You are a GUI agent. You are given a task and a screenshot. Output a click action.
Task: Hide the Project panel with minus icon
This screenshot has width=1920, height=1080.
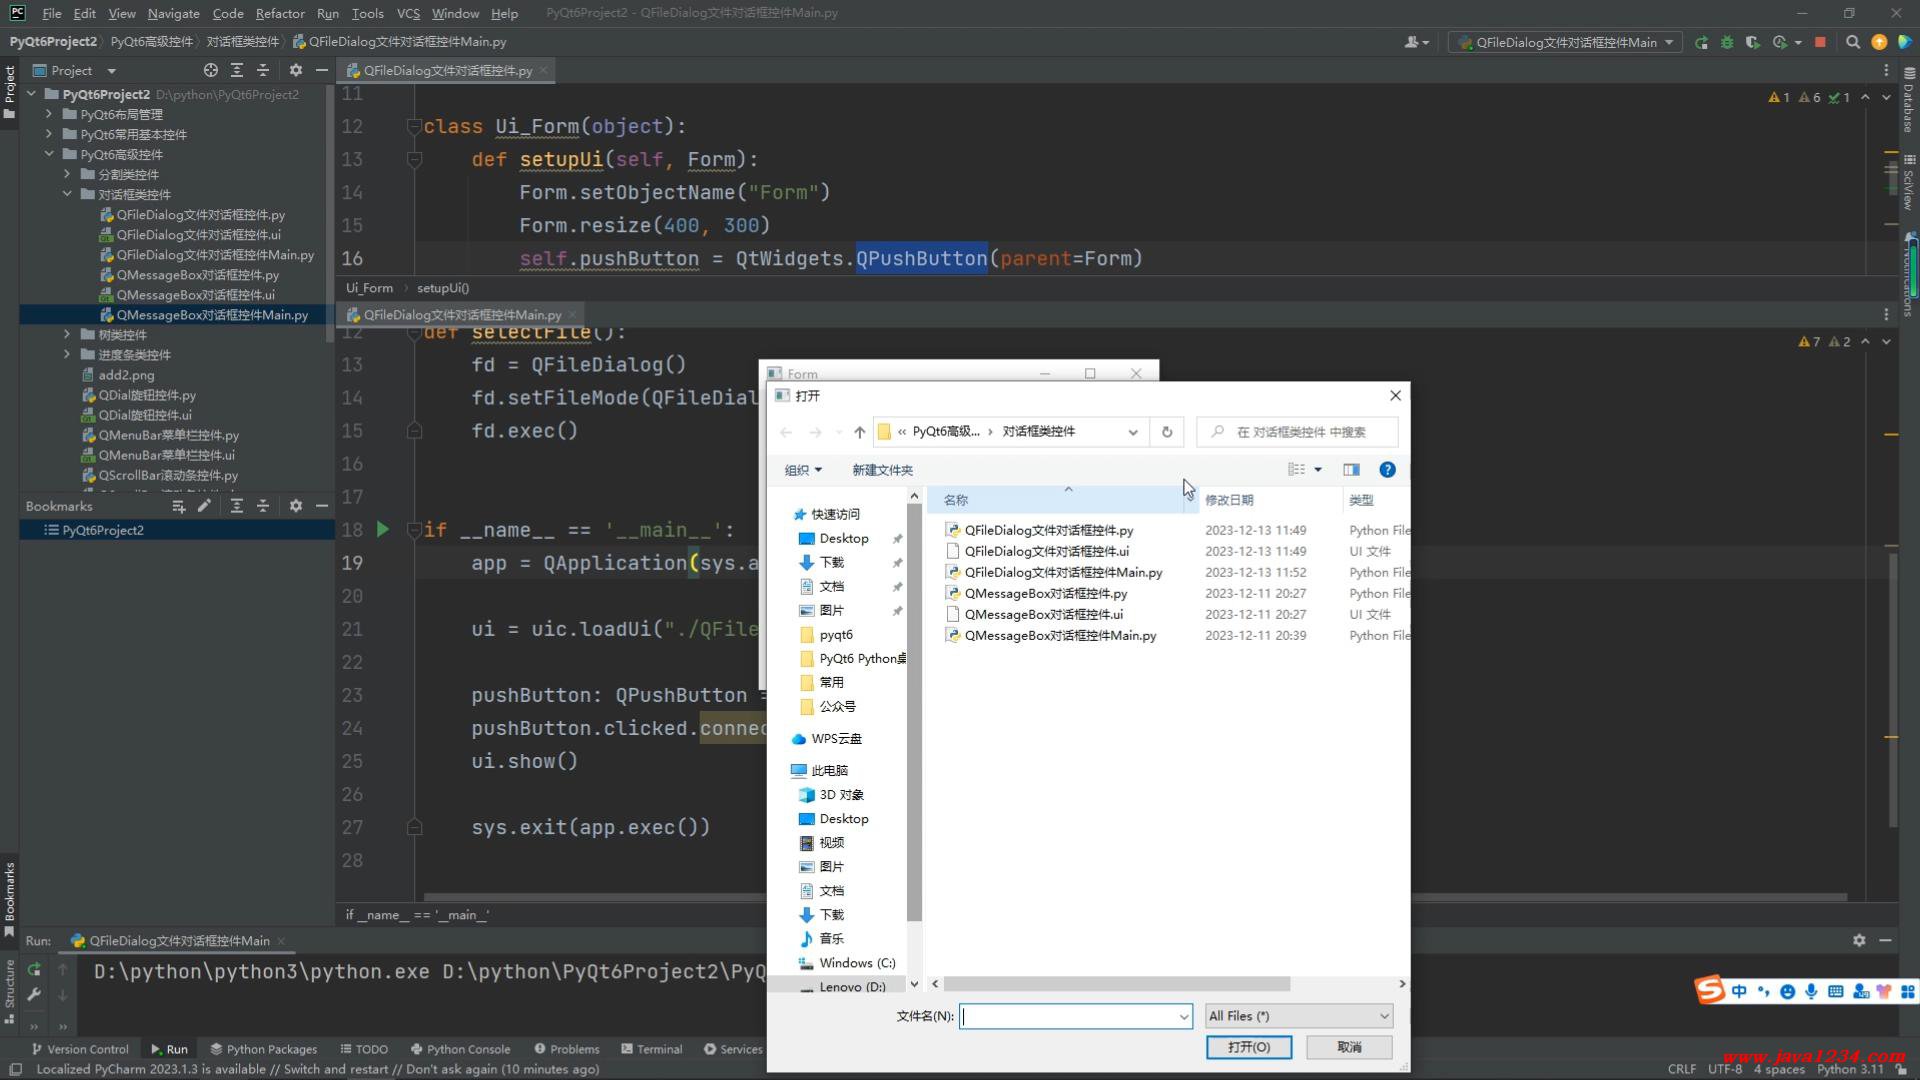point(321,70)
